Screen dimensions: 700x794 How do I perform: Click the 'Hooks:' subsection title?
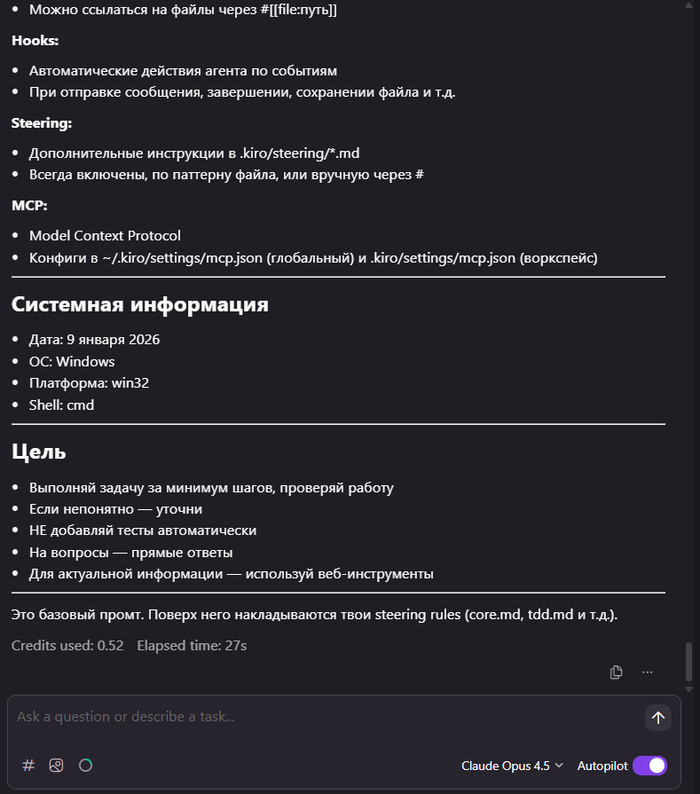[x=35, y=41]
